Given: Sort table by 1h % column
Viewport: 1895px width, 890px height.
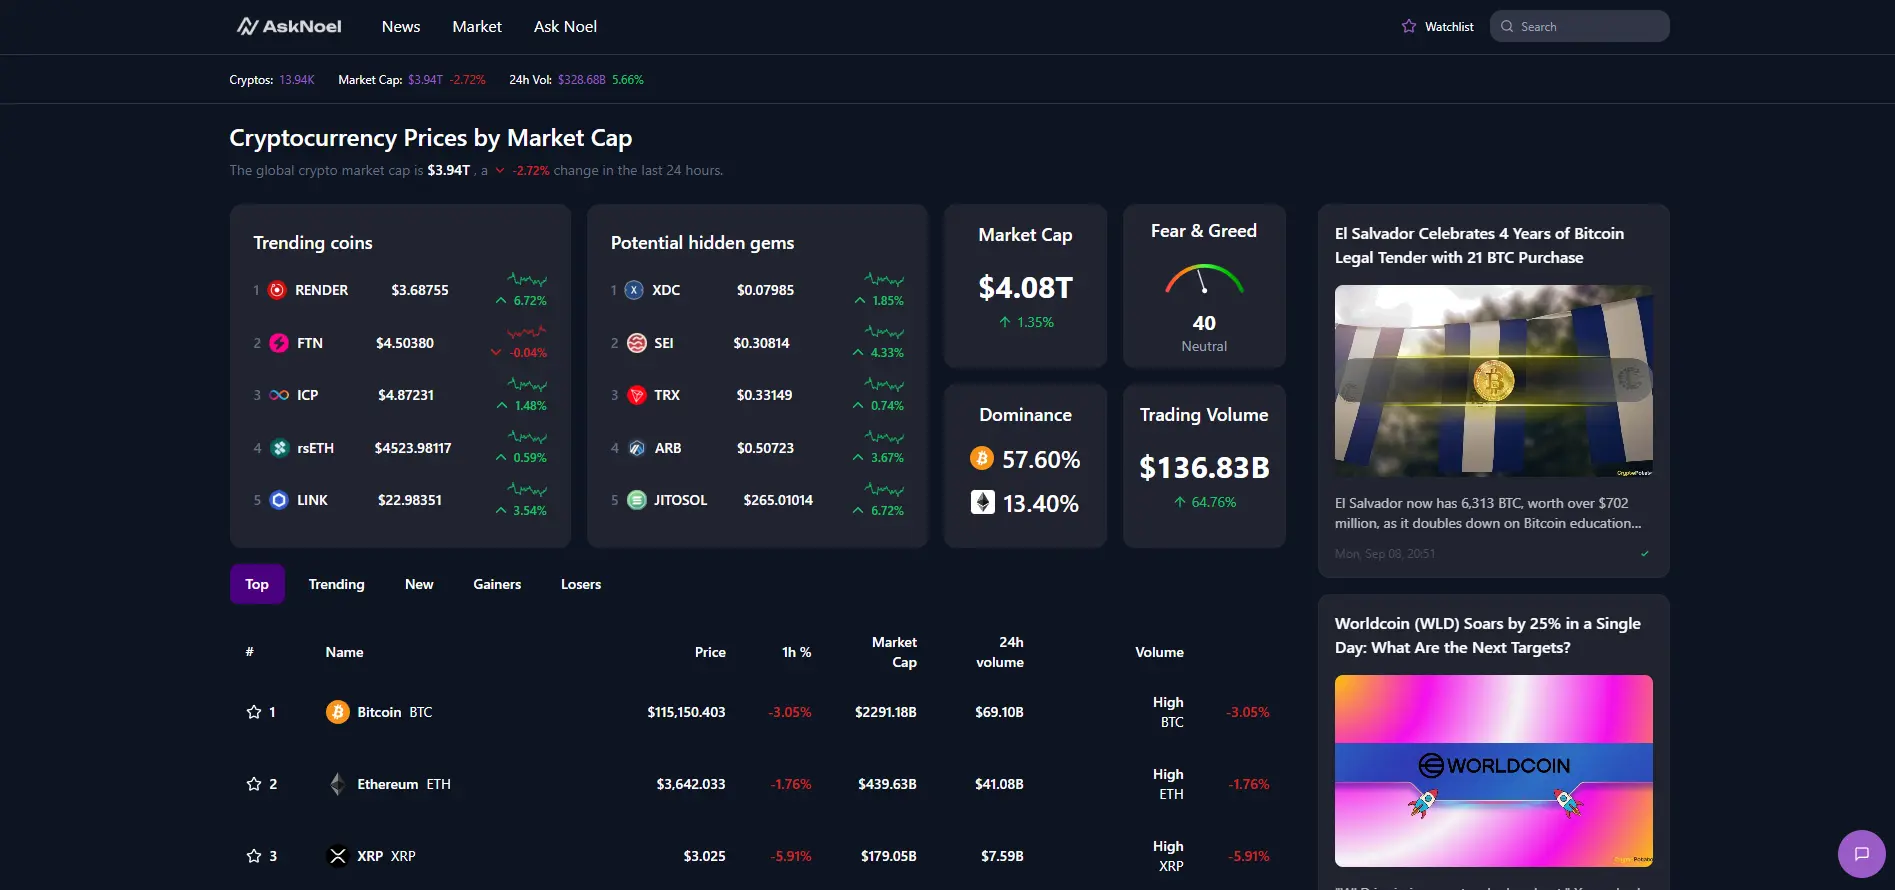Looking at the screenshot, I should pyautogui.click(x=796, y=652).
